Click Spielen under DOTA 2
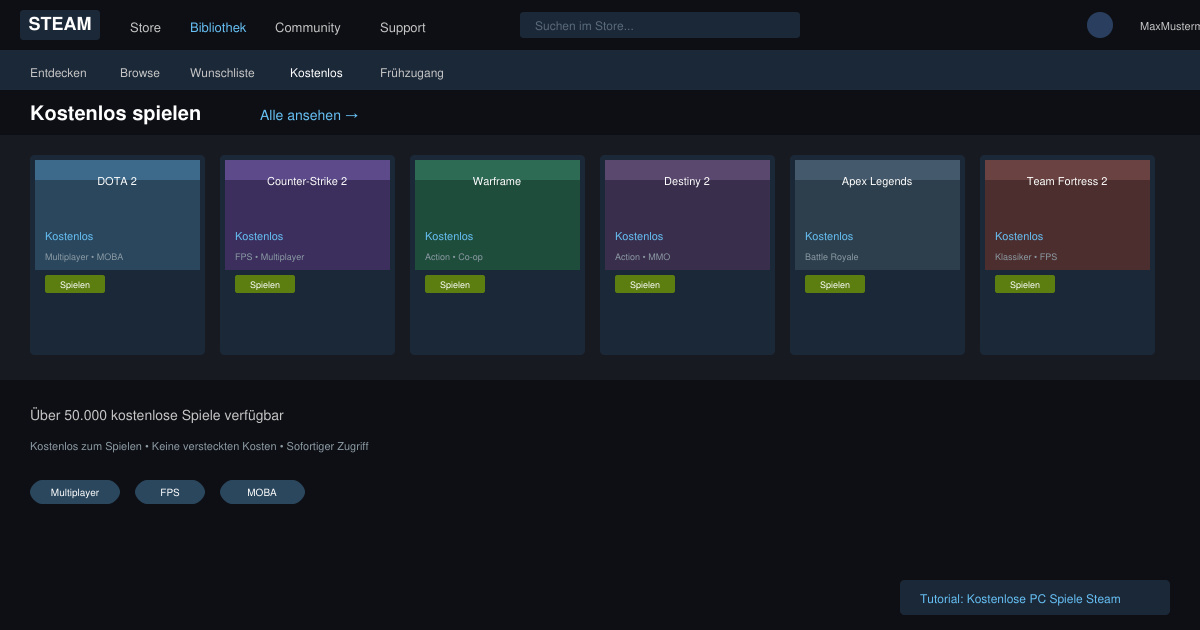This screenshot has width=1200, height=630. pyautogui.click(x=75, y=284)
